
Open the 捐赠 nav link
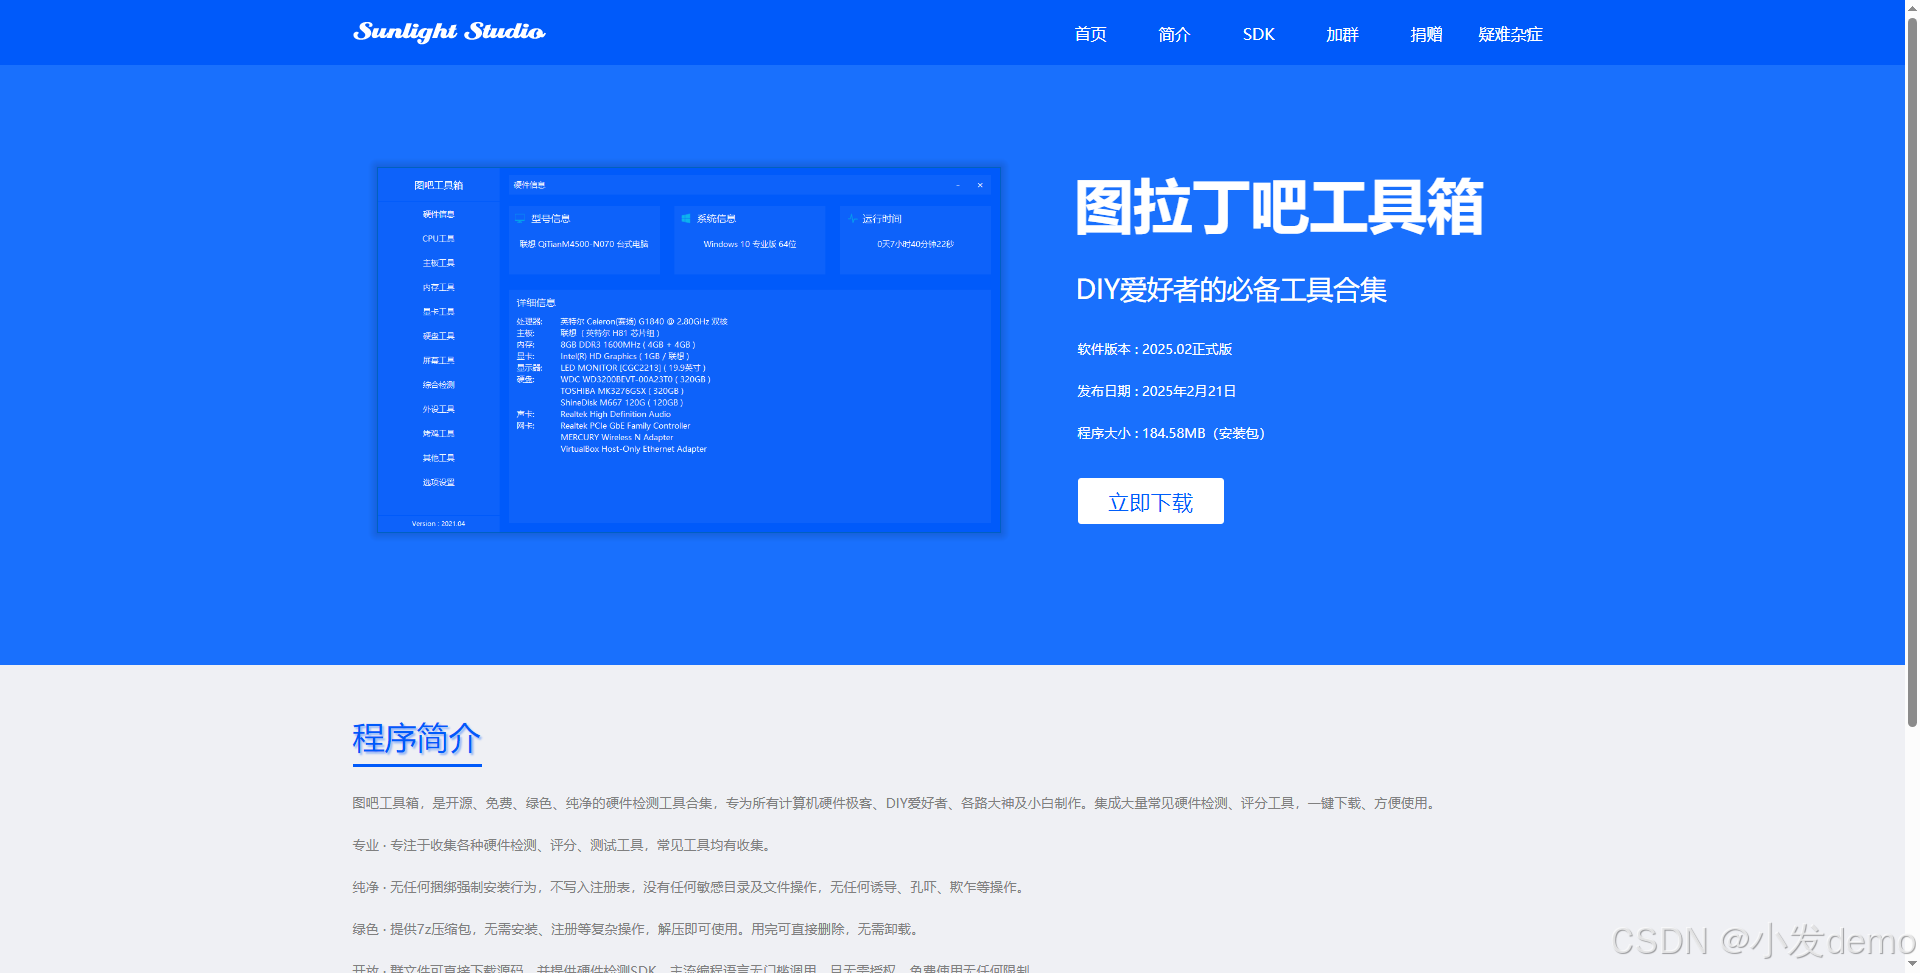pyautogui.click(x=1426, y=34)
